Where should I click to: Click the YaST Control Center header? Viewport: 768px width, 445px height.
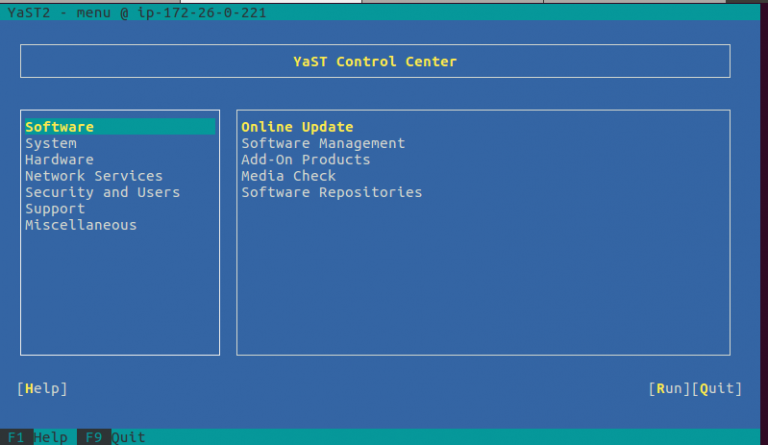pyautogui.click(x=375, y=62)
